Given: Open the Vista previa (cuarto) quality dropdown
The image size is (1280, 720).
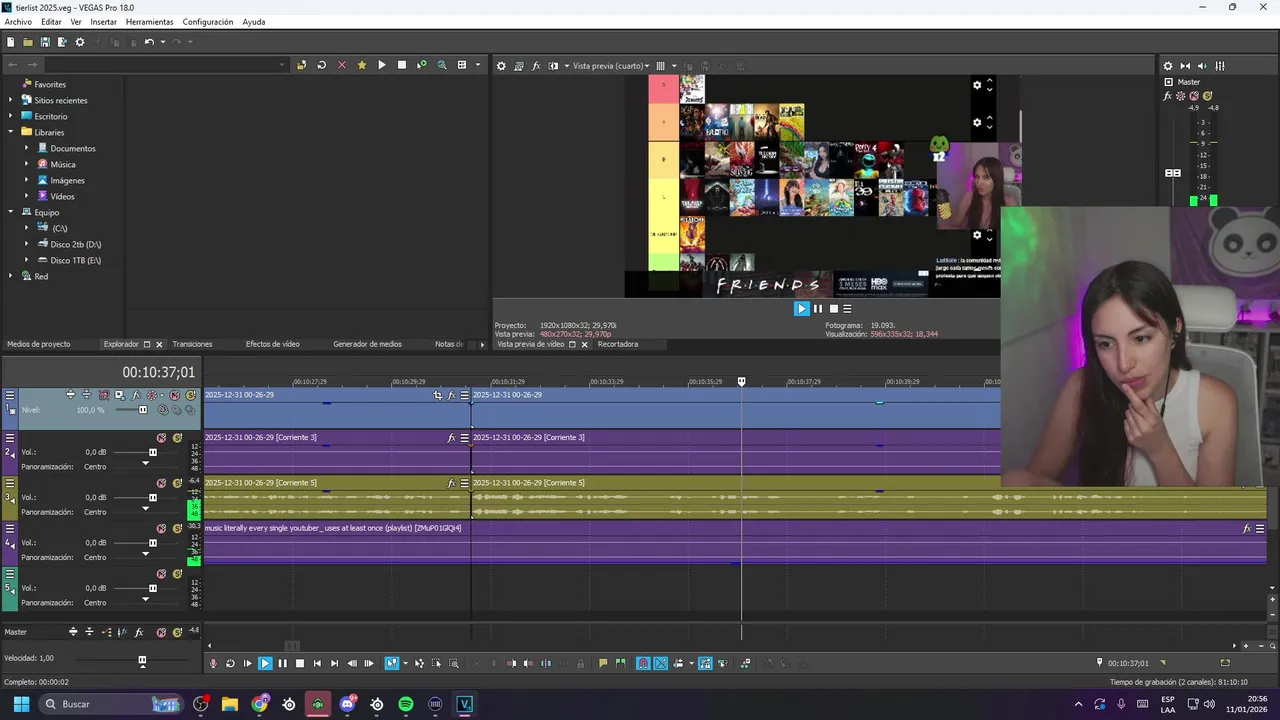Looking at the screenshot, I should pos(611,66).
